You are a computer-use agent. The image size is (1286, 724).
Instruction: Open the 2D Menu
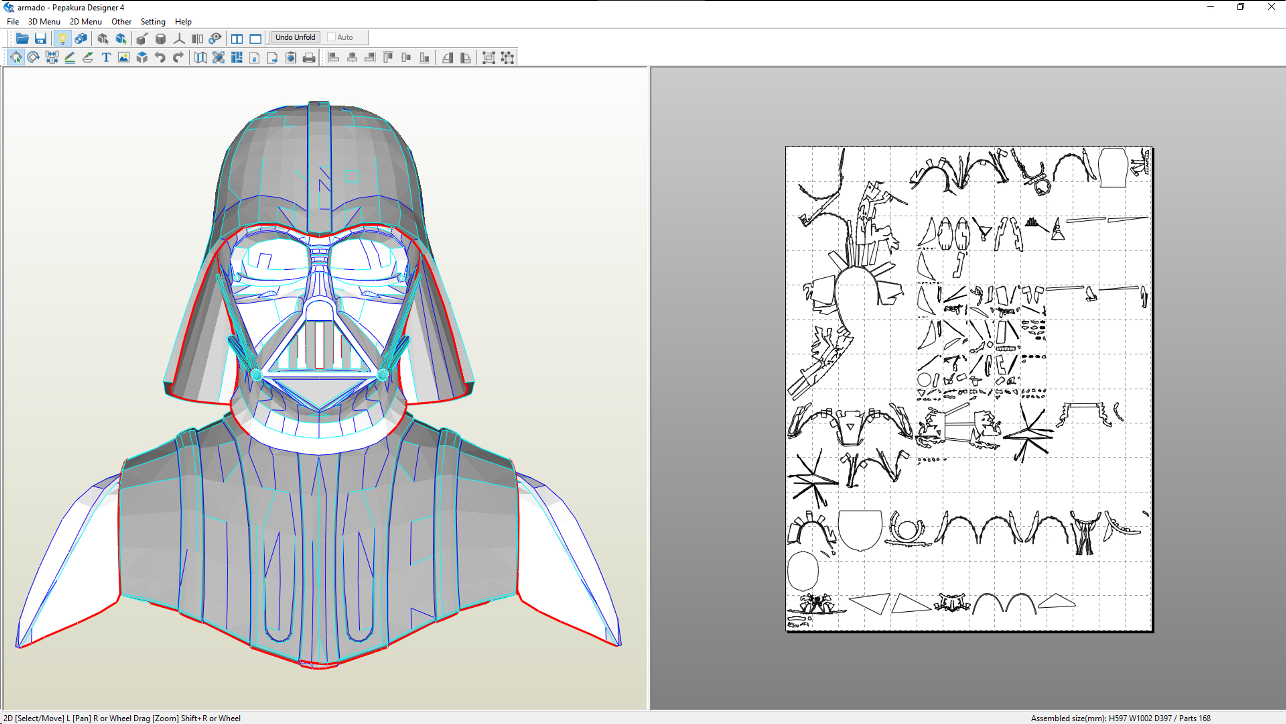pos(86,21)
